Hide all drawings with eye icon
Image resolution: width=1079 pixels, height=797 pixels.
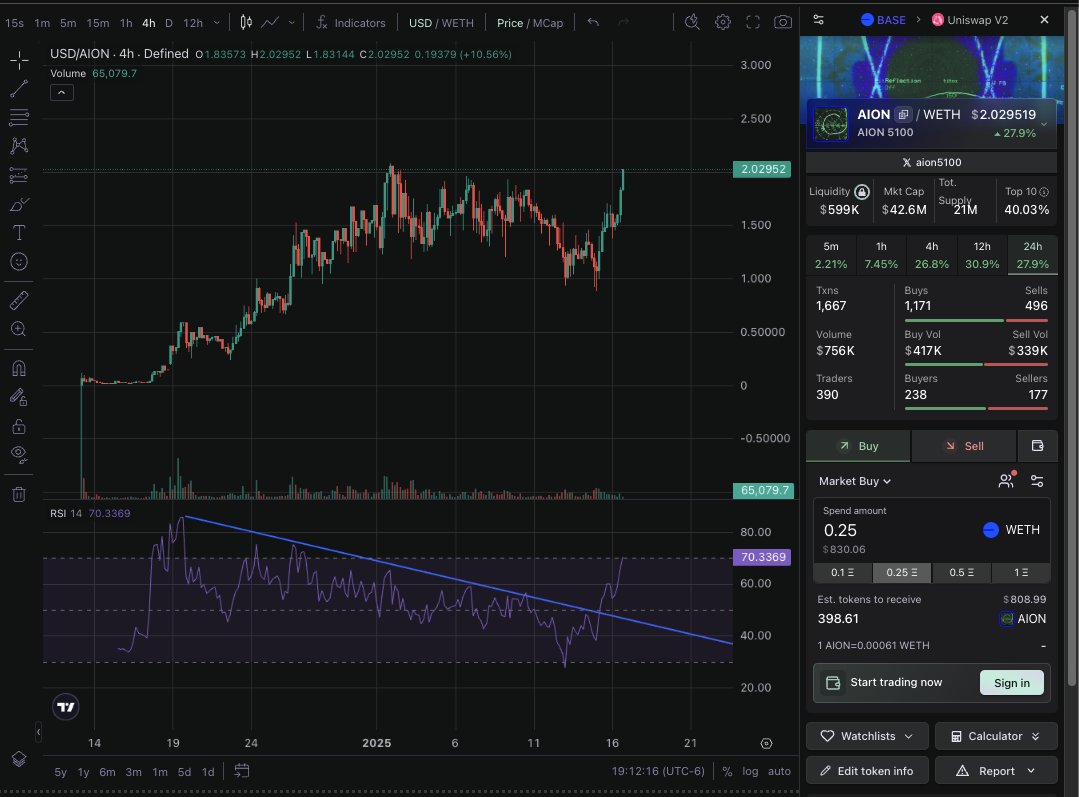click(19, 454)
